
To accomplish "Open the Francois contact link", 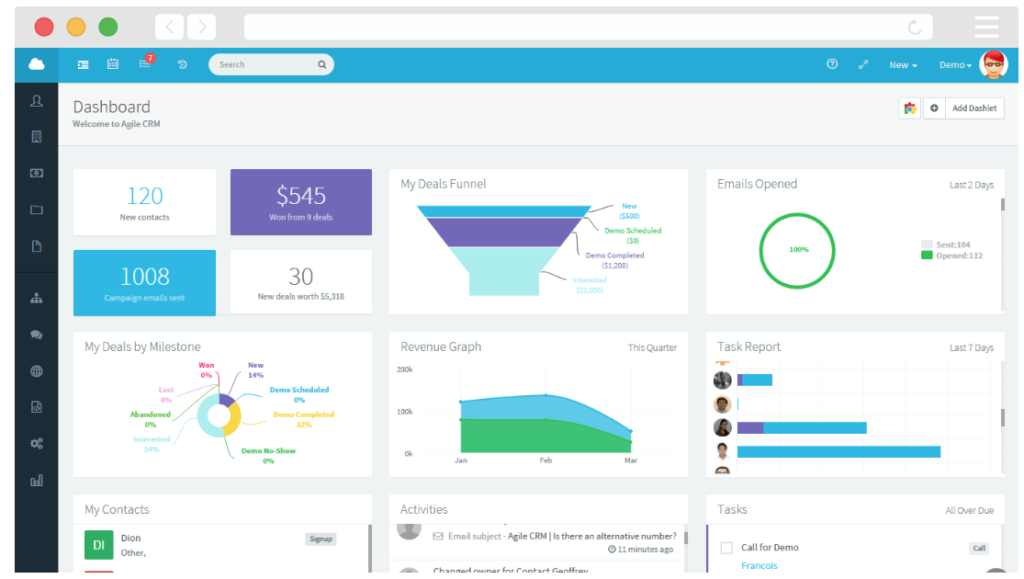I will click(759, 565).
